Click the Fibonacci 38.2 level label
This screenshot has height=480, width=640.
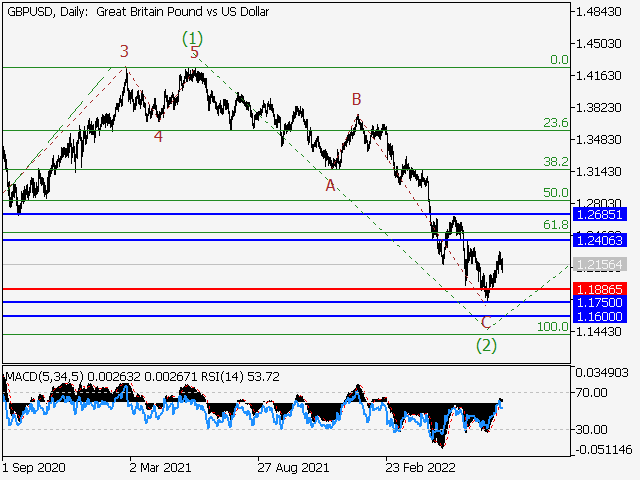[556, 162]
